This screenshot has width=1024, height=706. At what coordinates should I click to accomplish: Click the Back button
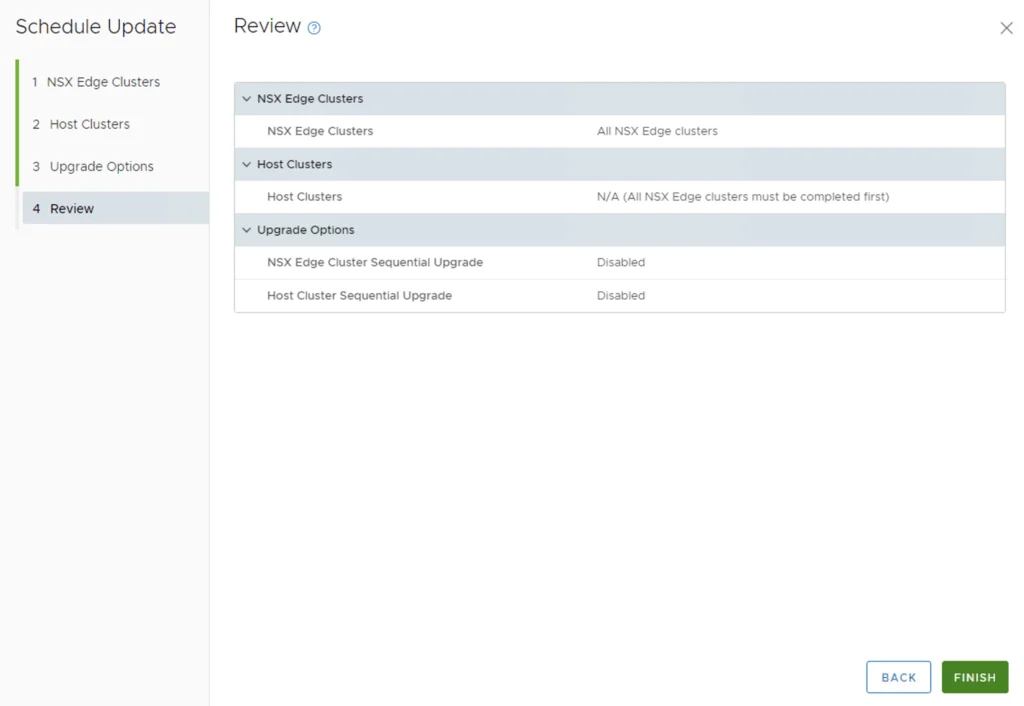pyautogui.click(x=898, y=677)
